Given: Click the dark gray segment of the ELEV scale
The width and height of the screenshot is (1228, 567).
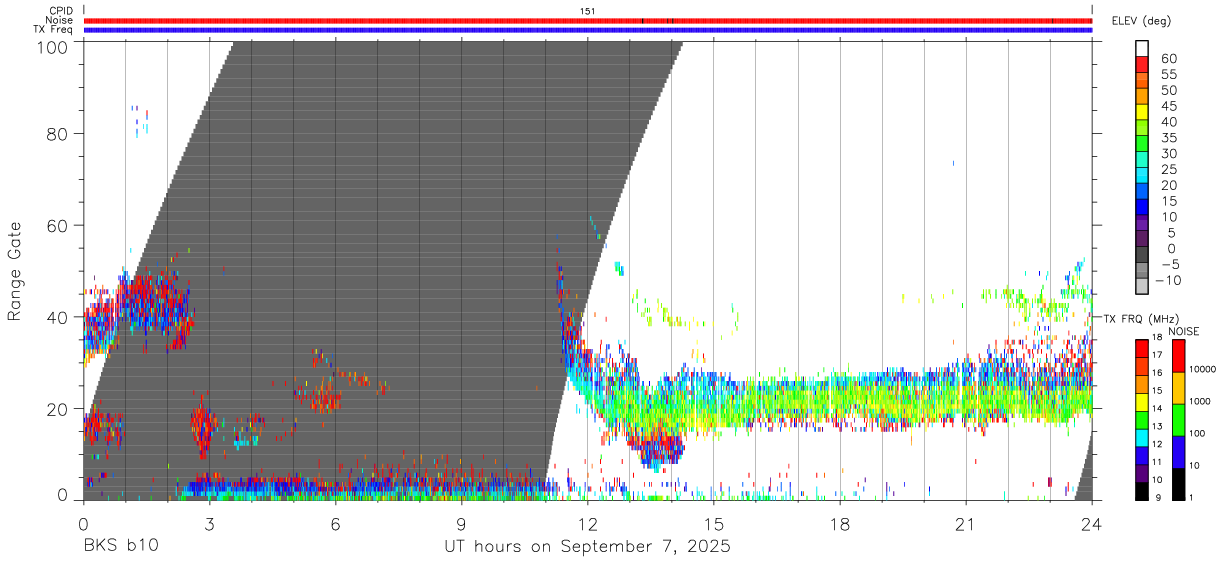Looking at the screenshot, I should pyautogui.click(x=1142, y=255).
